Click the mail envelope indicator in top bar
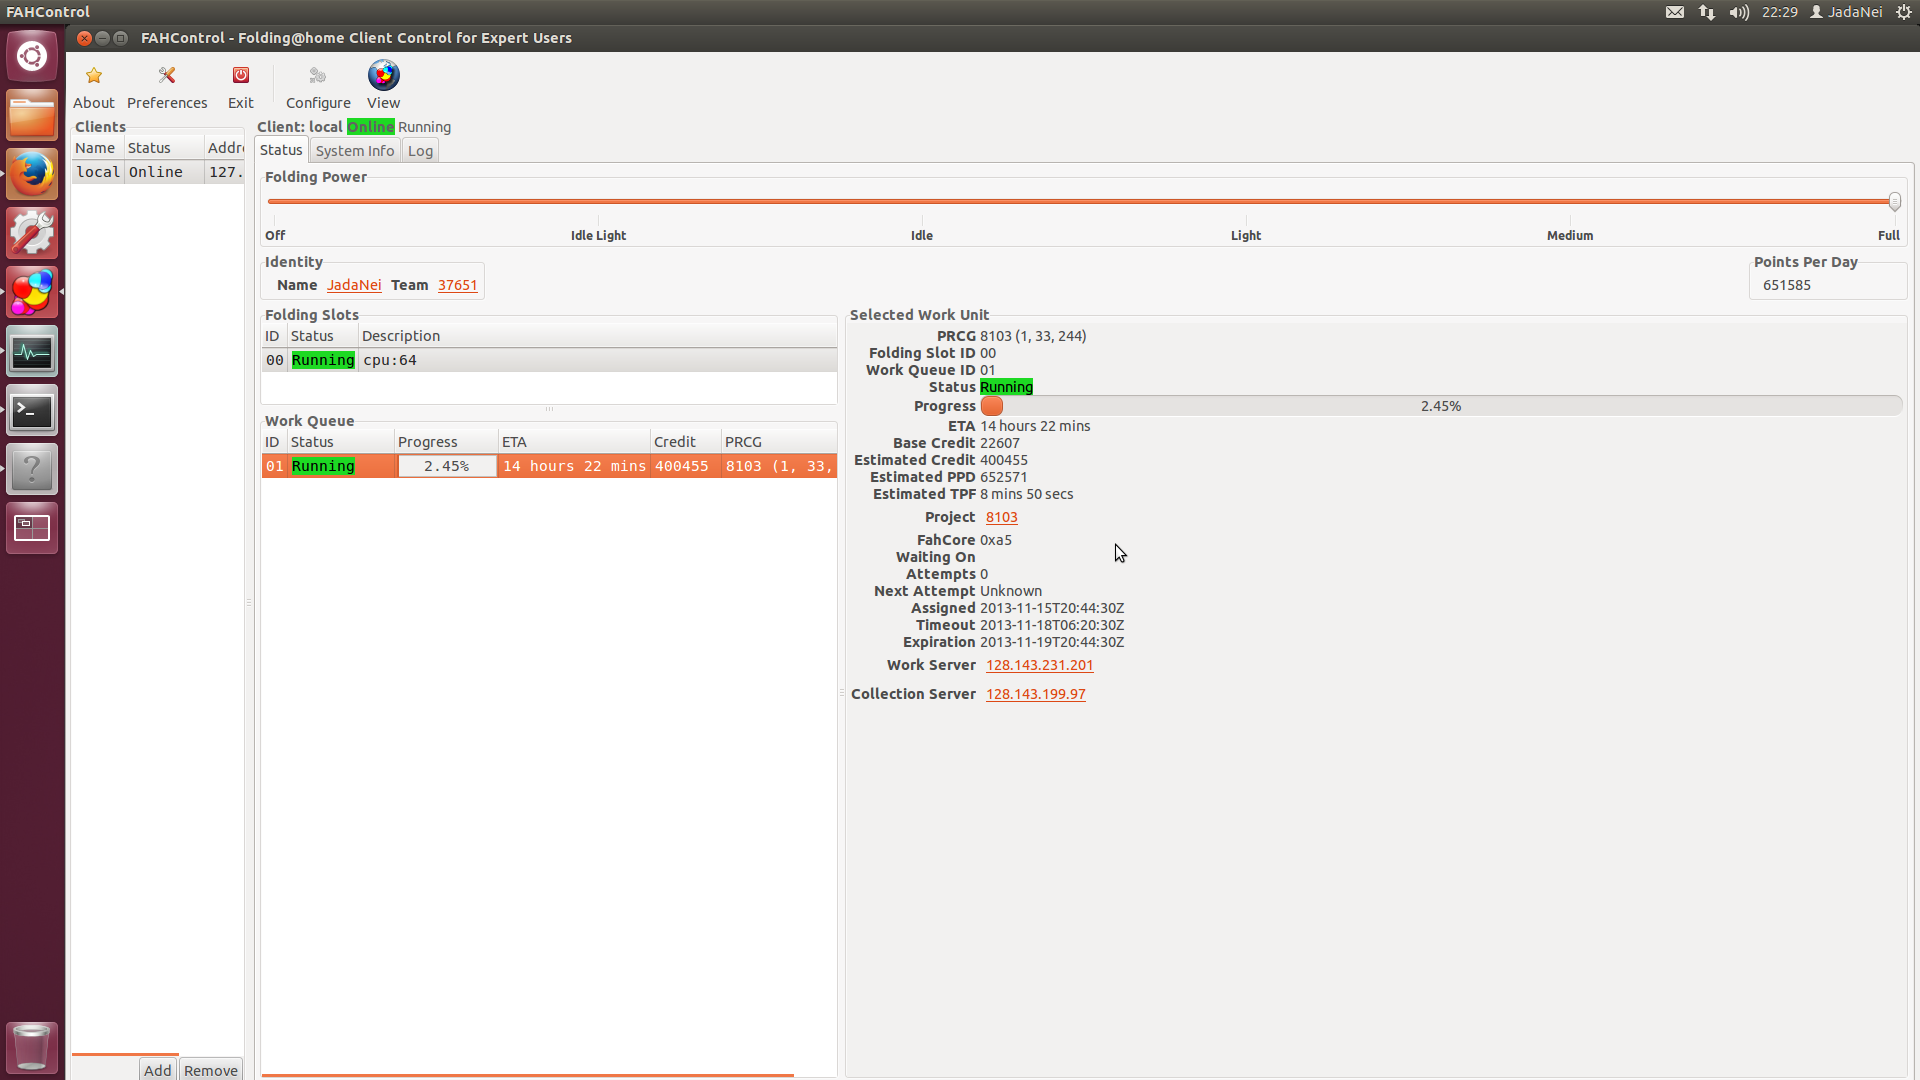 [1675, 12]
